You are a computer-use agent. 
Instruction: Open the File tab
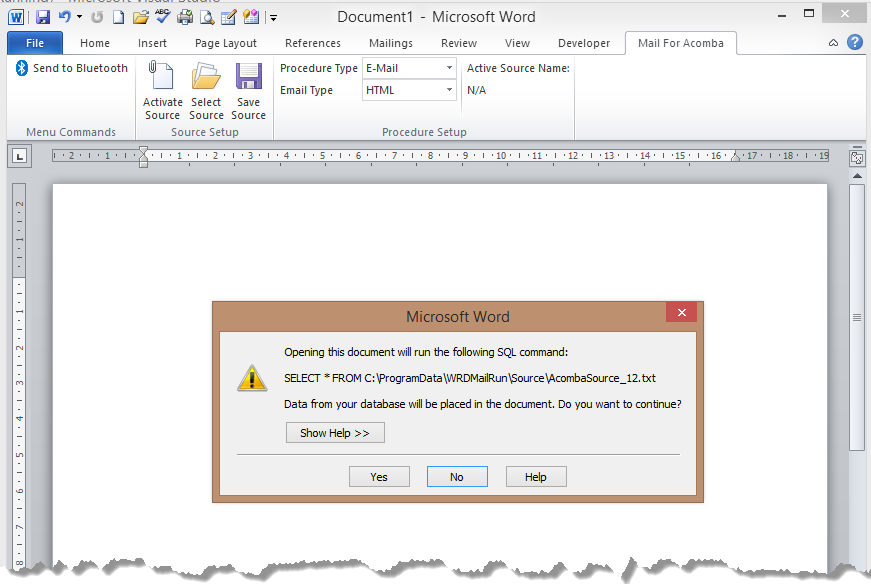click(x=34, y=43)
